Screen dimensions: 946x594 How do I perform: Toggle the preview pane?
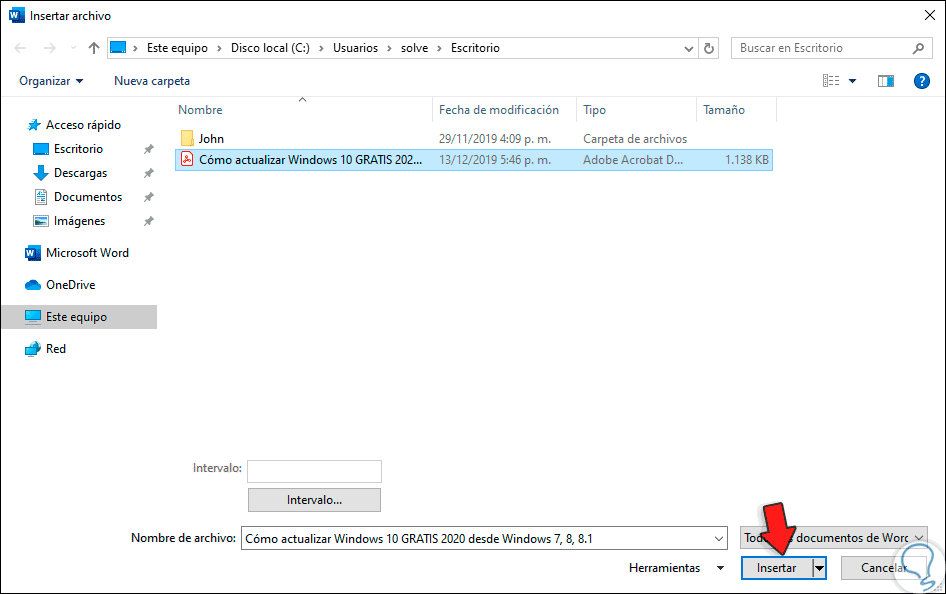pos(886,81)
